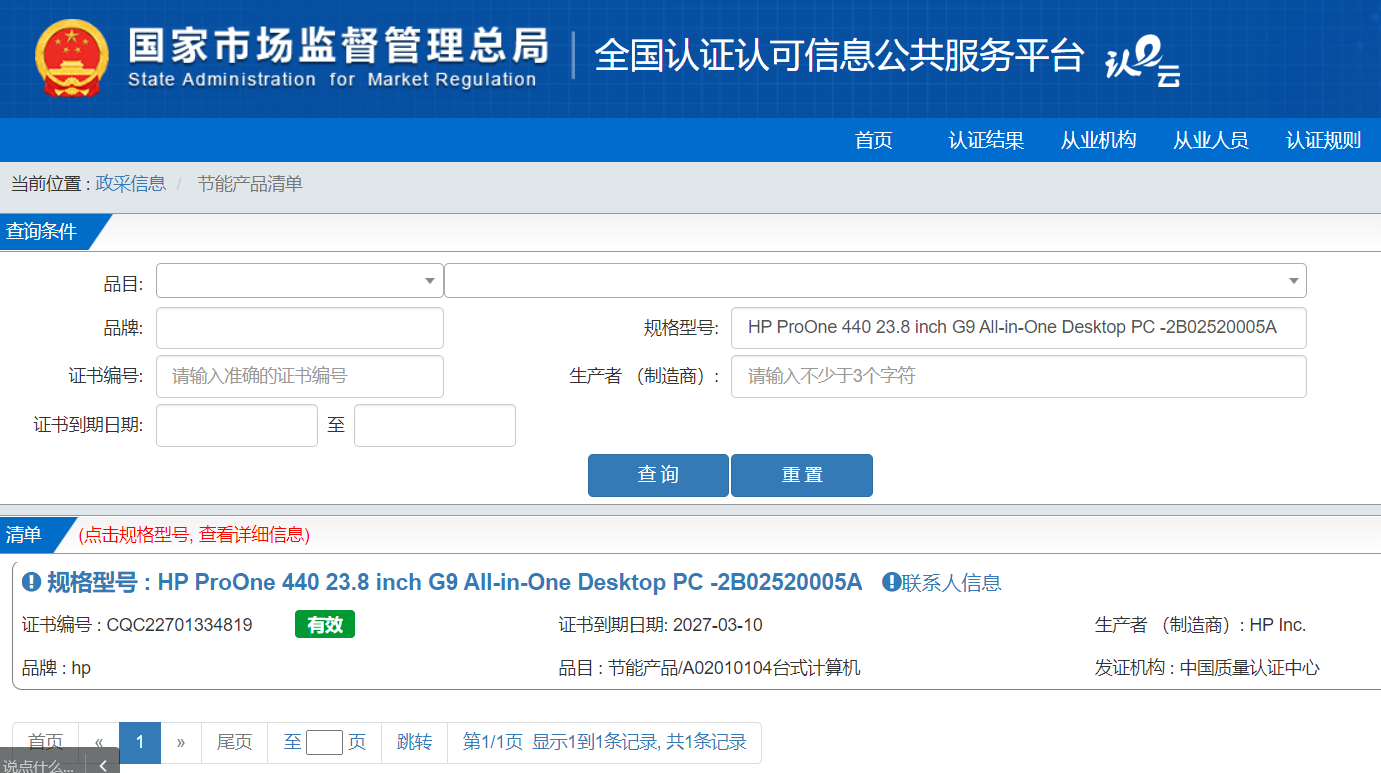Image resolution: width=1381 pixels, height=773 pixels.
Task: Open 认证结果 in the navigation bar
Action: coord(986,140)
